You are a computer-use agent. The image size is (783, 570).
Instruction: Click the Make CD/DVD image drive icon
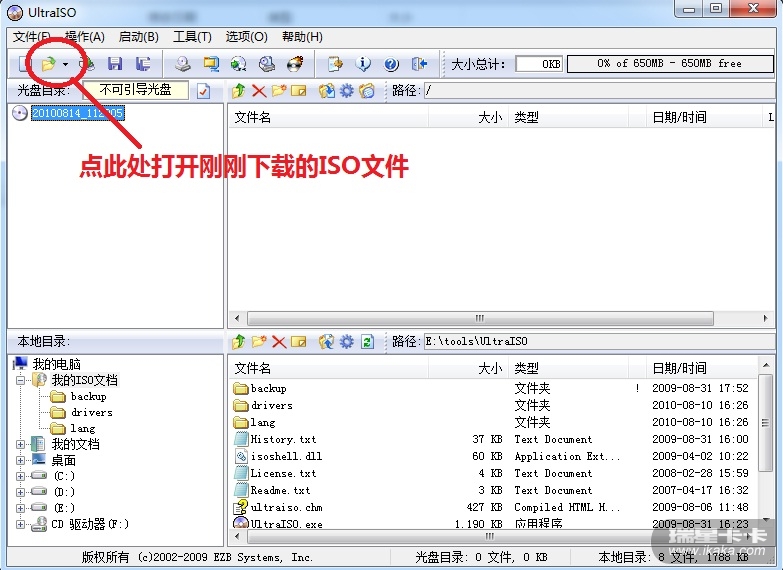[x=182, y=63]
